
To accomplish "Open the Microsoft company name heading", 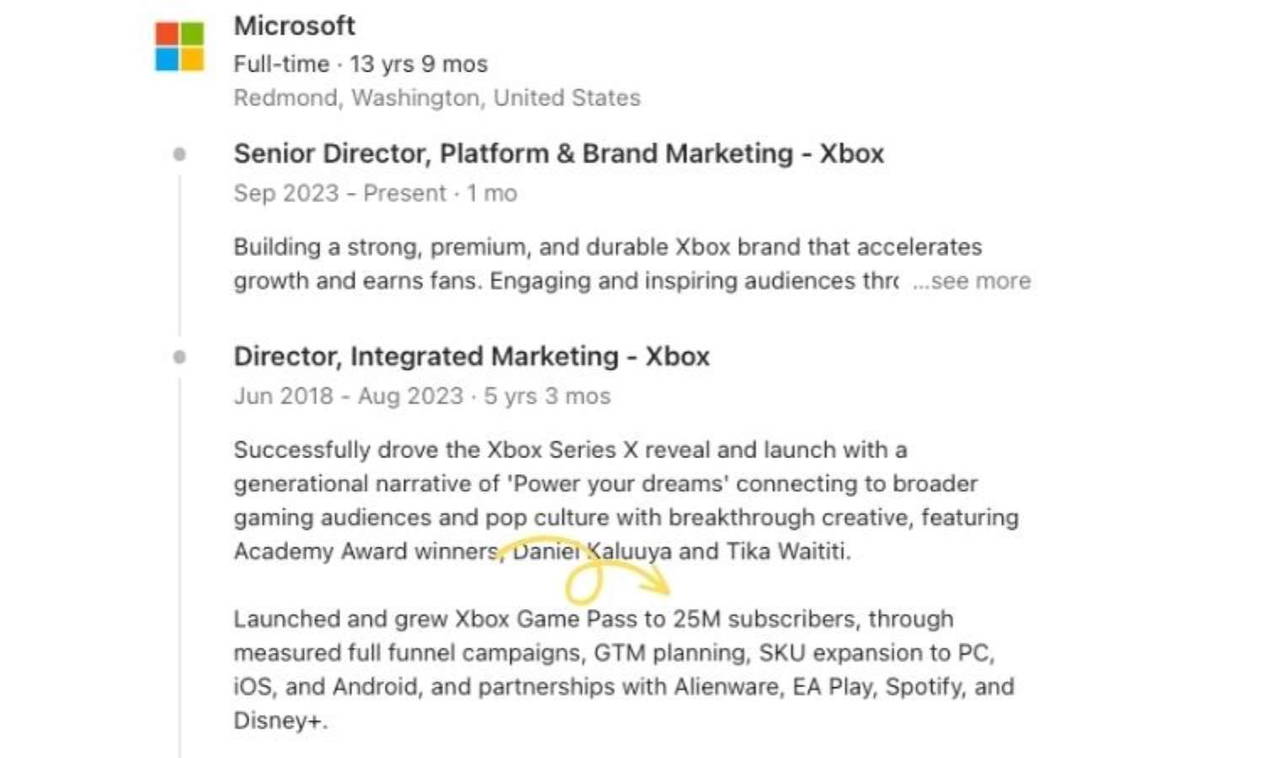I will (294, 26).
